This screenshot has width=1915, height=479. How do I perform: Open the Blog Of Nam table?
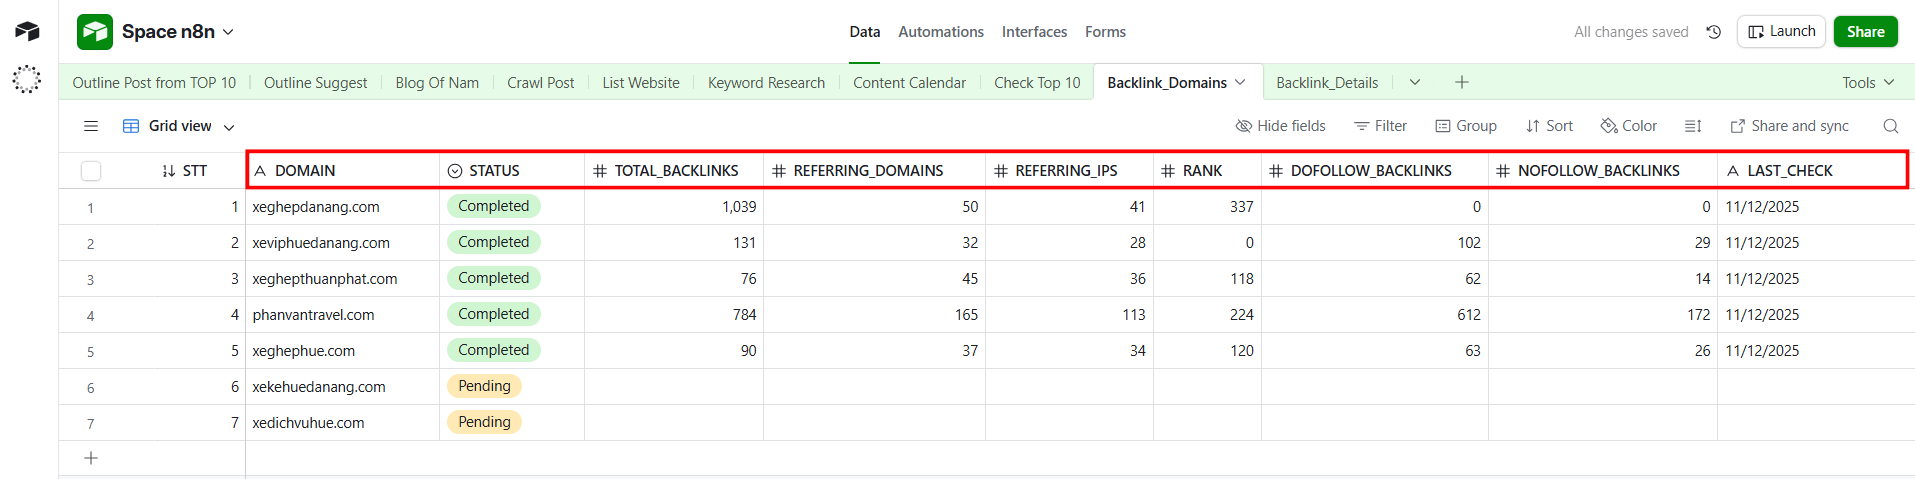(x=437, y=83)
